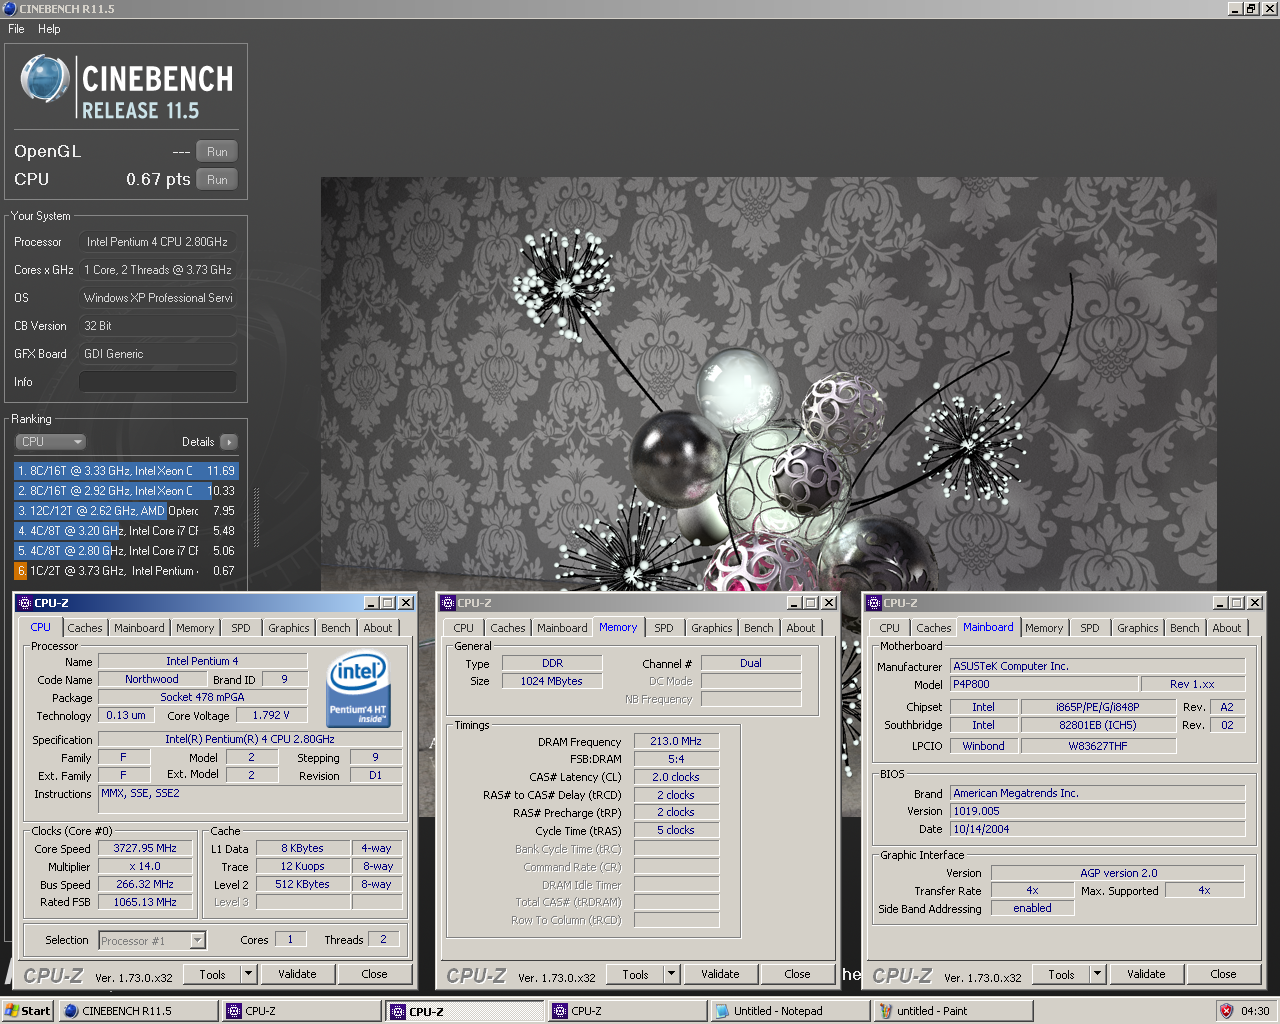Click the system tray security shield icon
This screenshot has height=1024, width=1280.
[1226, 1011]
